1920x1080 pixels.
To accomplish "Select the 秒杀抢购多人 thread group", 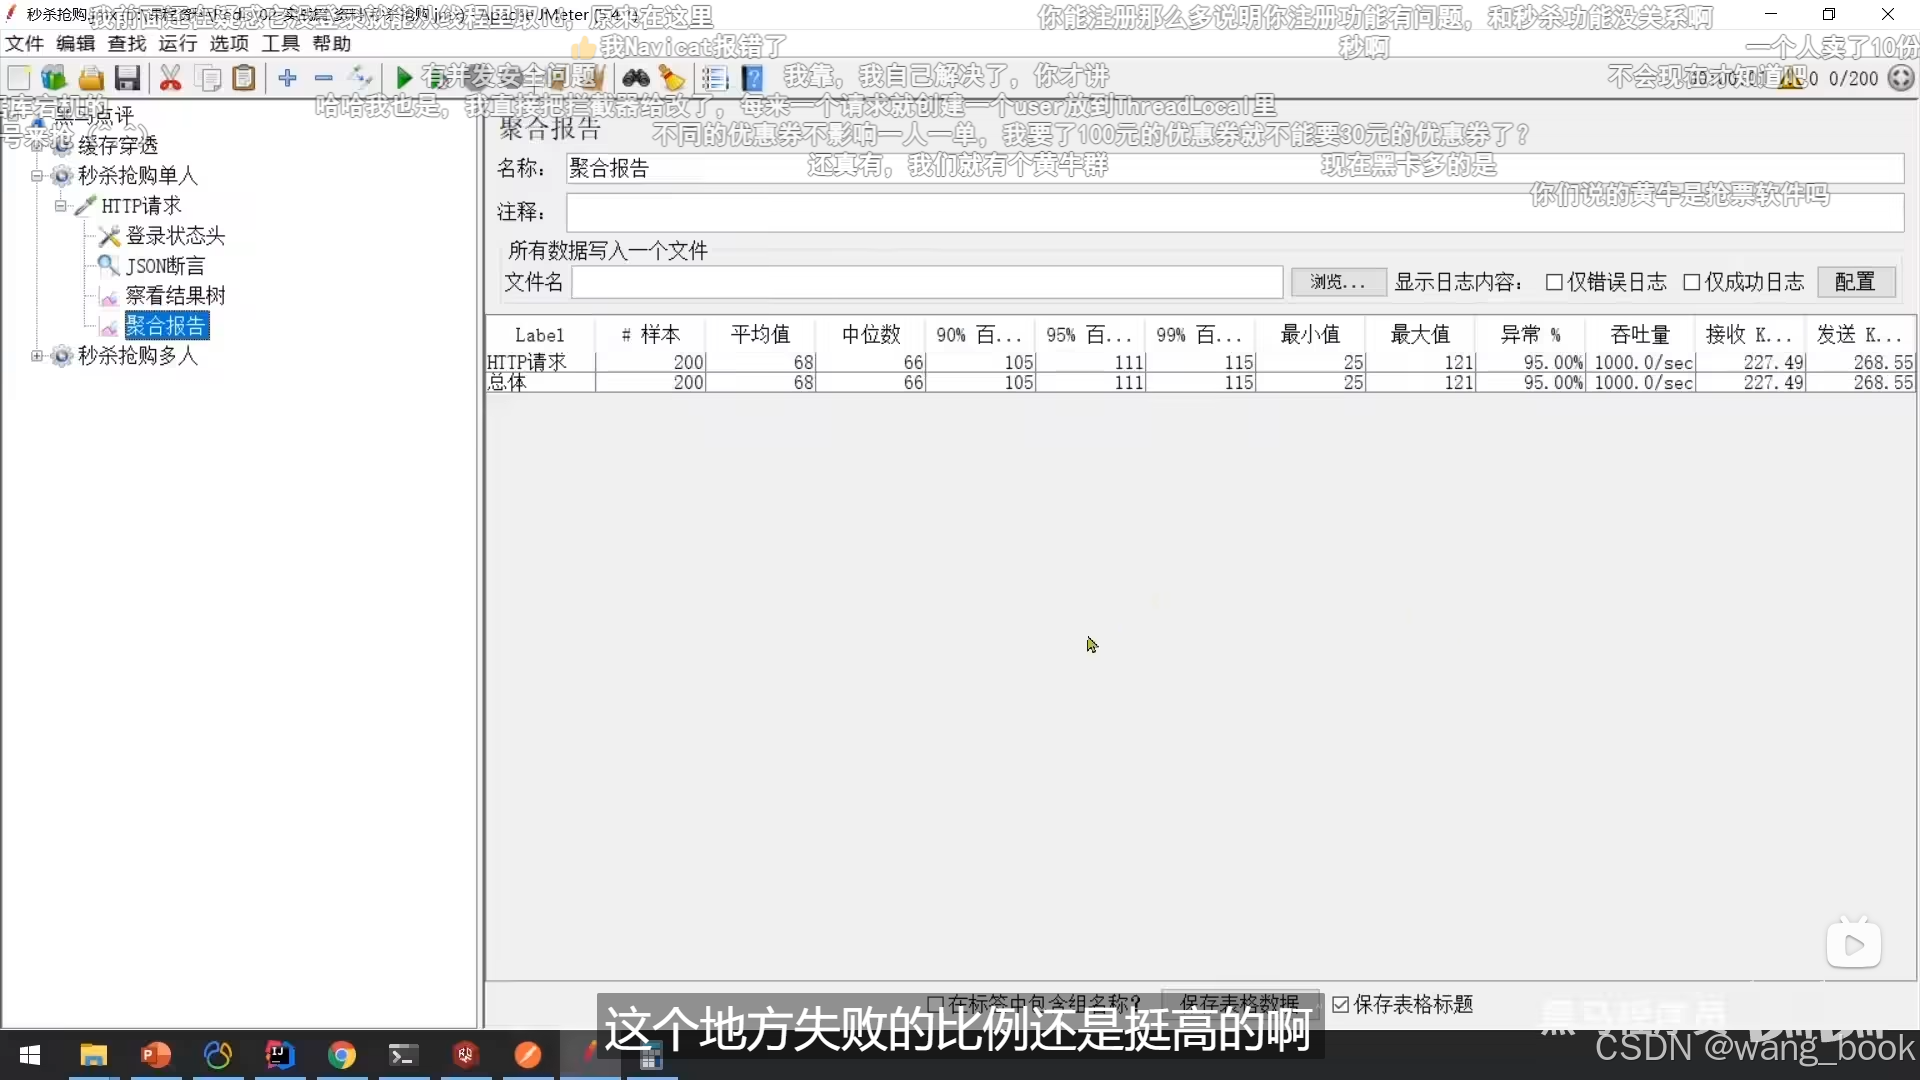I will (138, 356).
